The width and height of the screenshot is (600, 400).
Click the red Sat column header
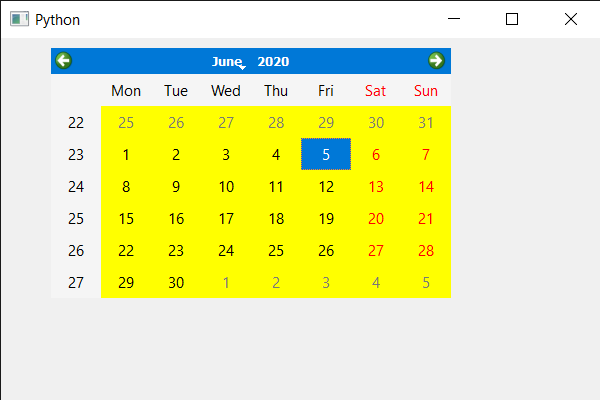376,91
